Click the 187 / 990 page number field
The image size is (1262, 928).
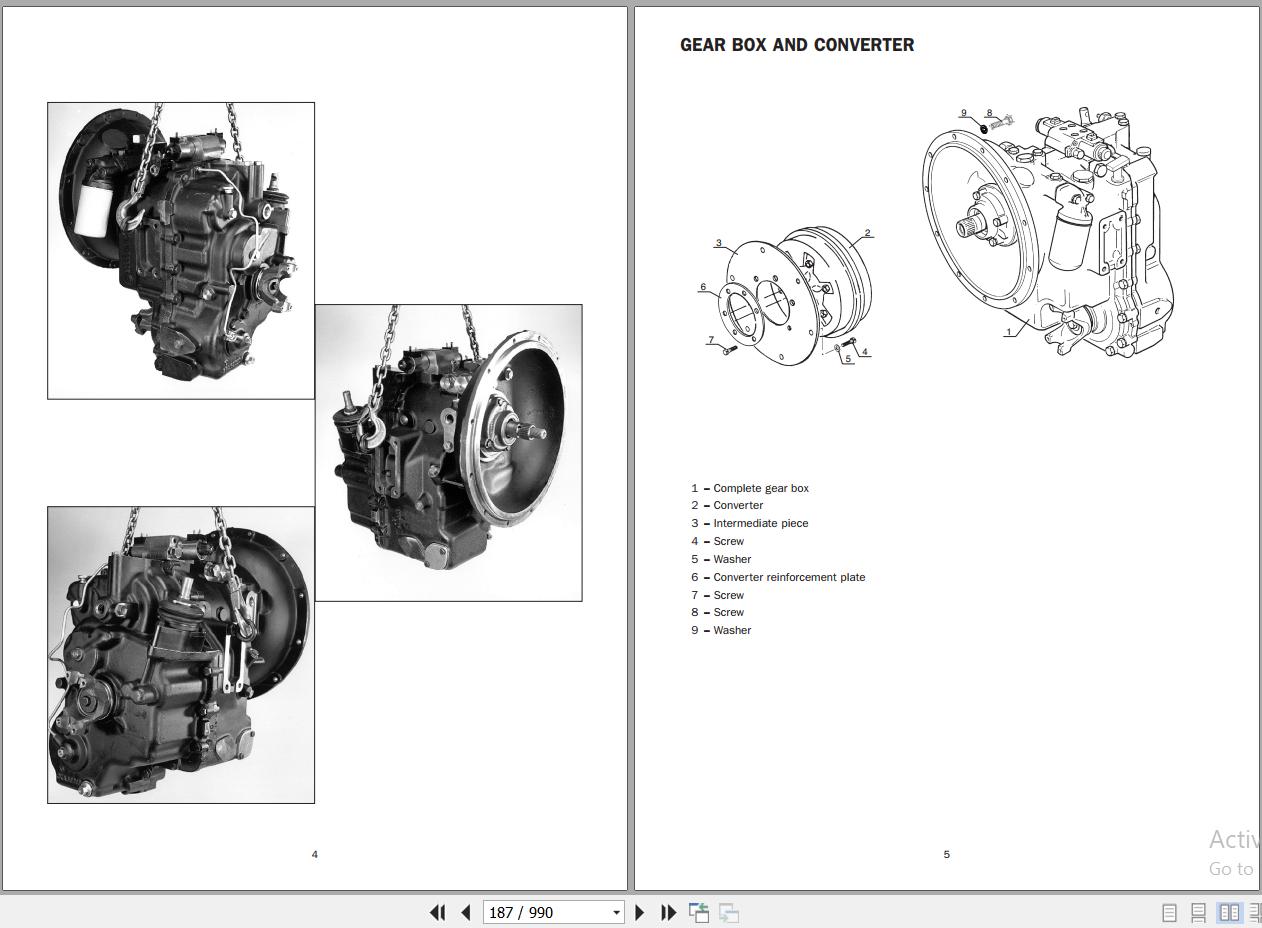(x=545, y=912)
